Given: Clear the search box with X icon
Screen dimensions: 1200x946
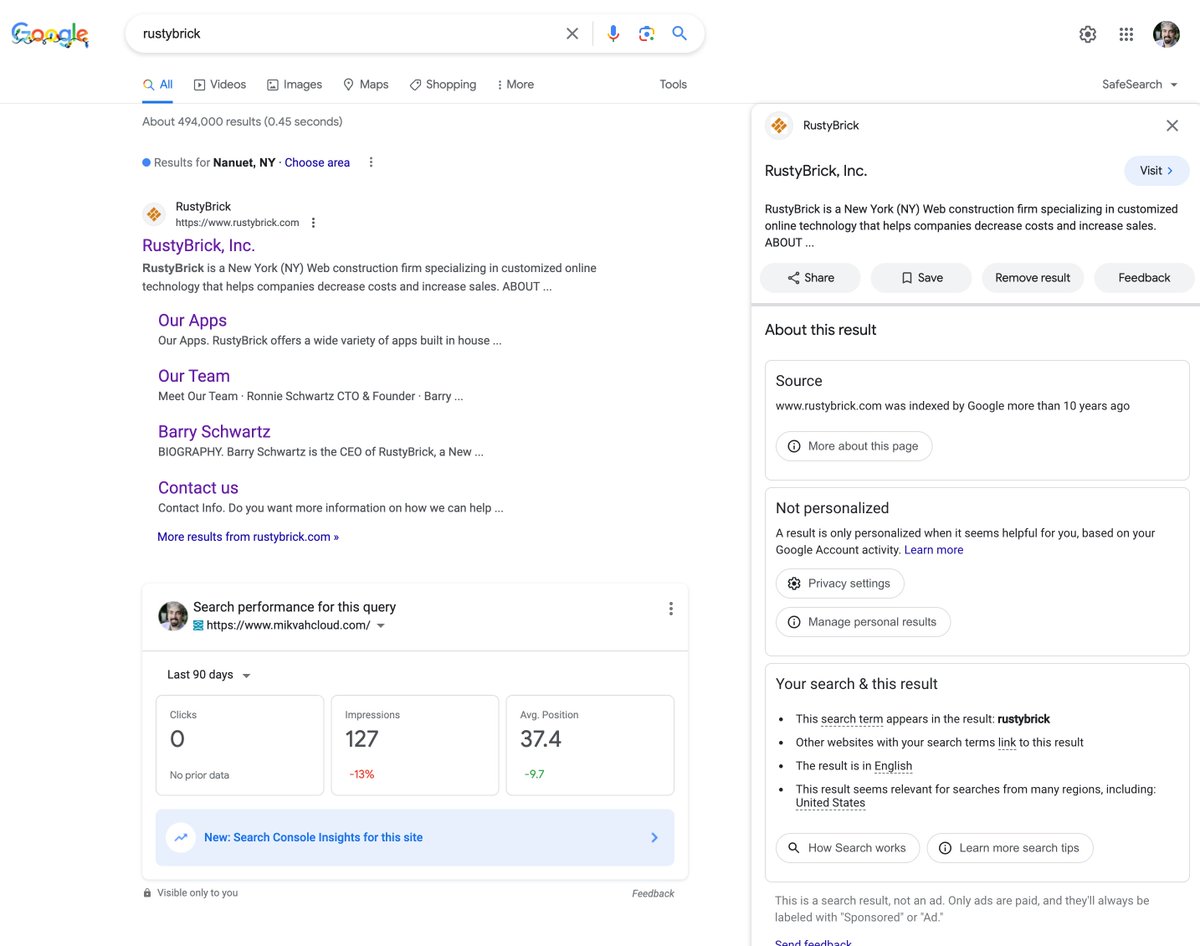Looking at the screenshot, I should (572, 34).
